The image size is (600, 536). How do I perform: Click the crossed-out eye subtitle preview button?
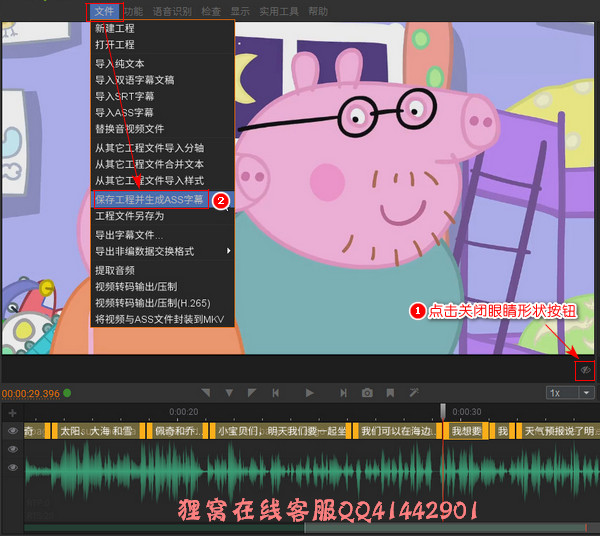click(x=585, y=370)
